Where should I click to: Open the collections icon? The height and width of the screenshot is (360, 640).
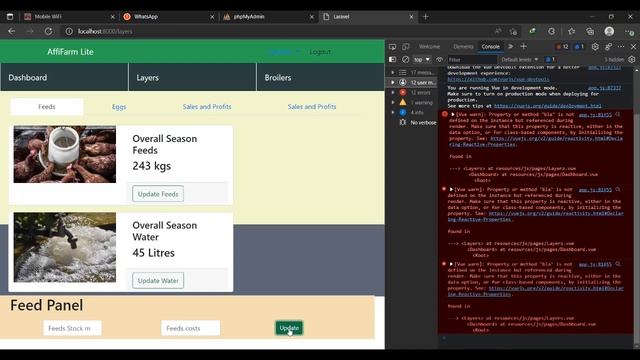[590, 31]
